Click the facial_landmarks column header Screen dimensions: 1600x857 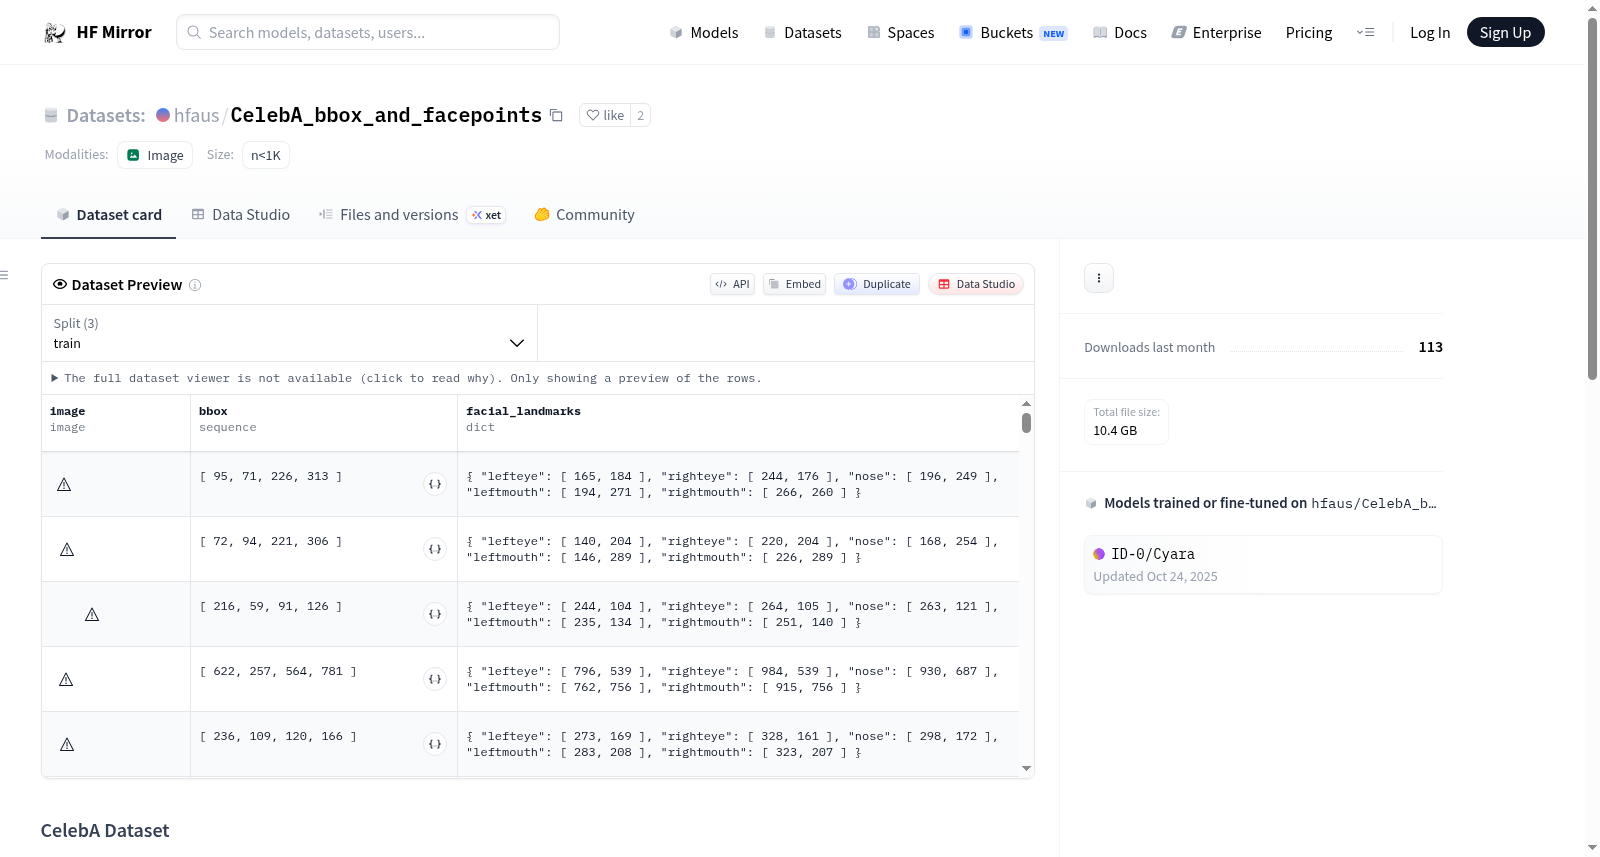pyautogui.click(x=738, y=423)
